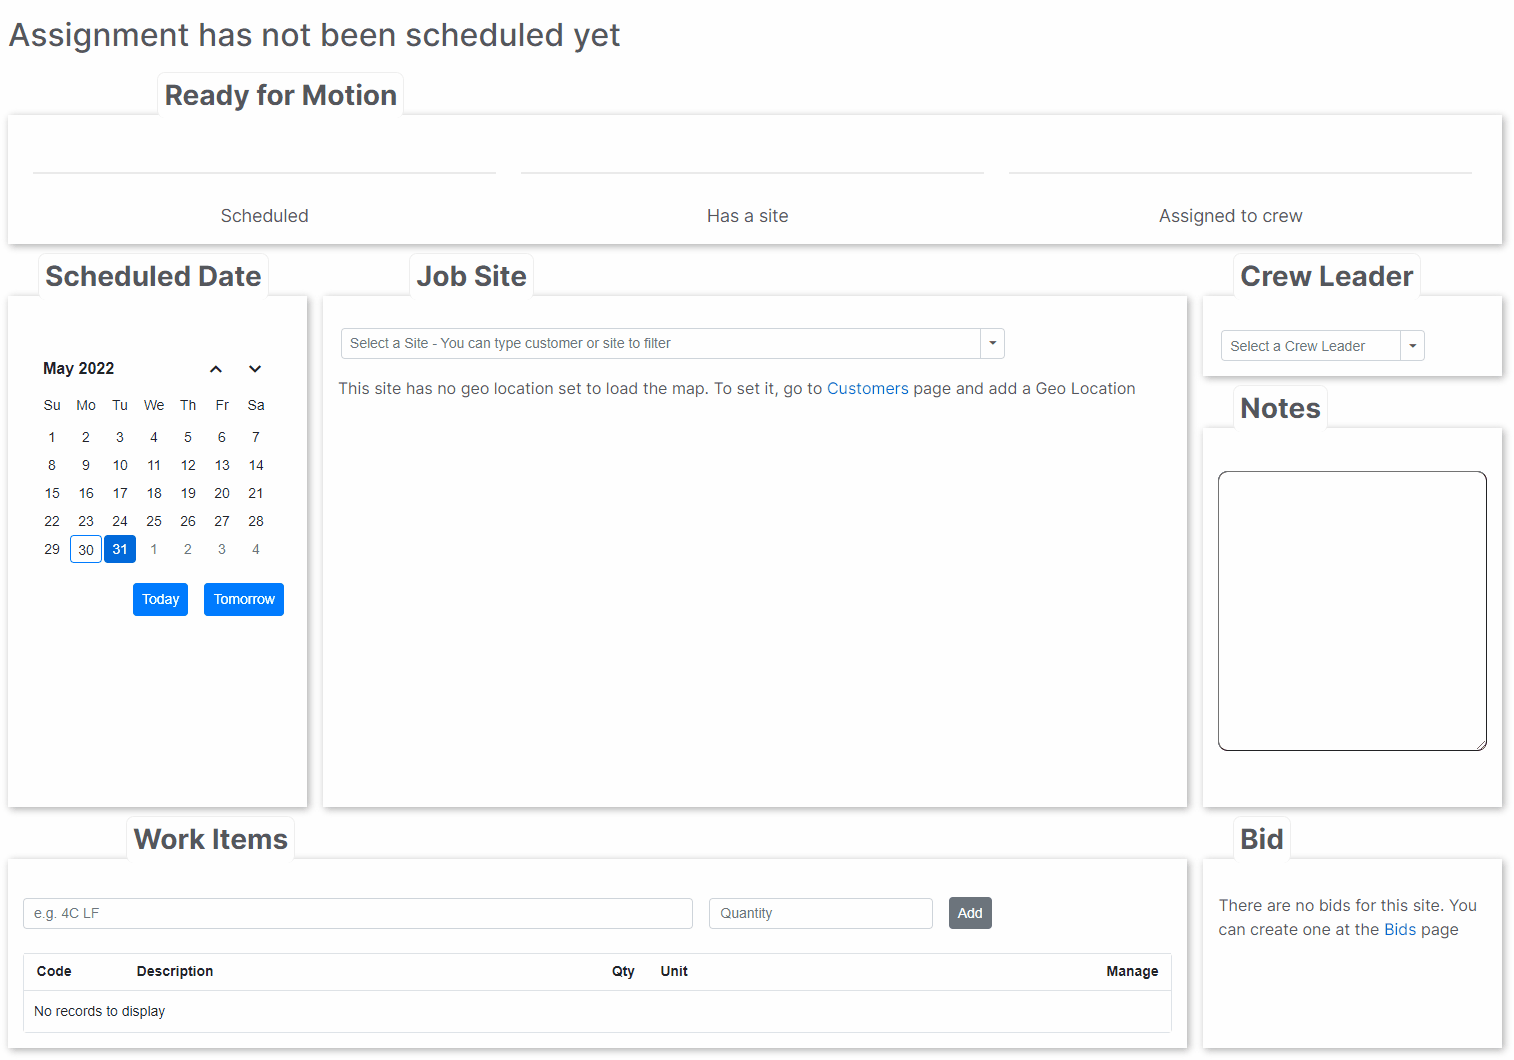This screenshot has height=1060, width=1514.
Task: Focus the Quantity input field
Action: pyautogui.click(x=821, y=913)
